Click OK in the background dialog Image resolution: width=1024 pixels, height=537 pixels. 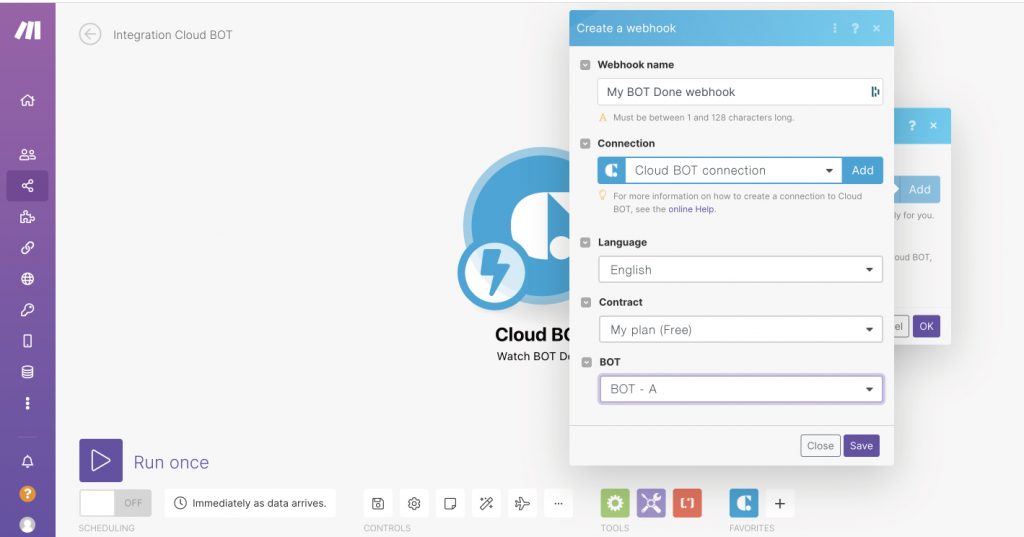point(926,326)
